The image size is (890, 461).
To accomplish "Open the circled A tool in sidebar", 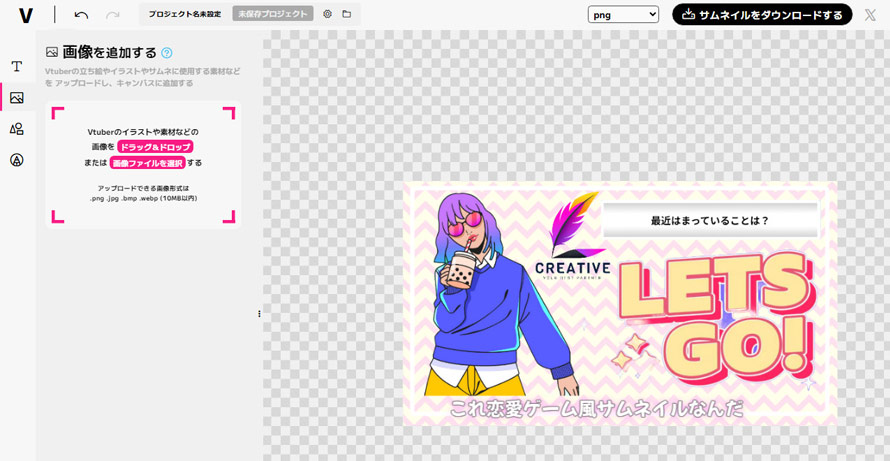I will pos(17,160).
